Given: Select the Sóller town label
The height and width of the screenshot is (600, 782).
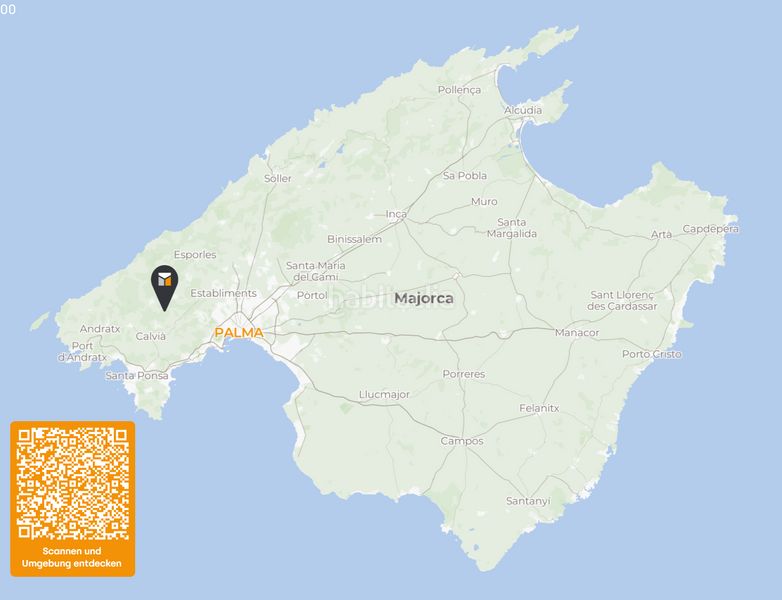Looking at the screenshot, I should [x=278, y=178].
